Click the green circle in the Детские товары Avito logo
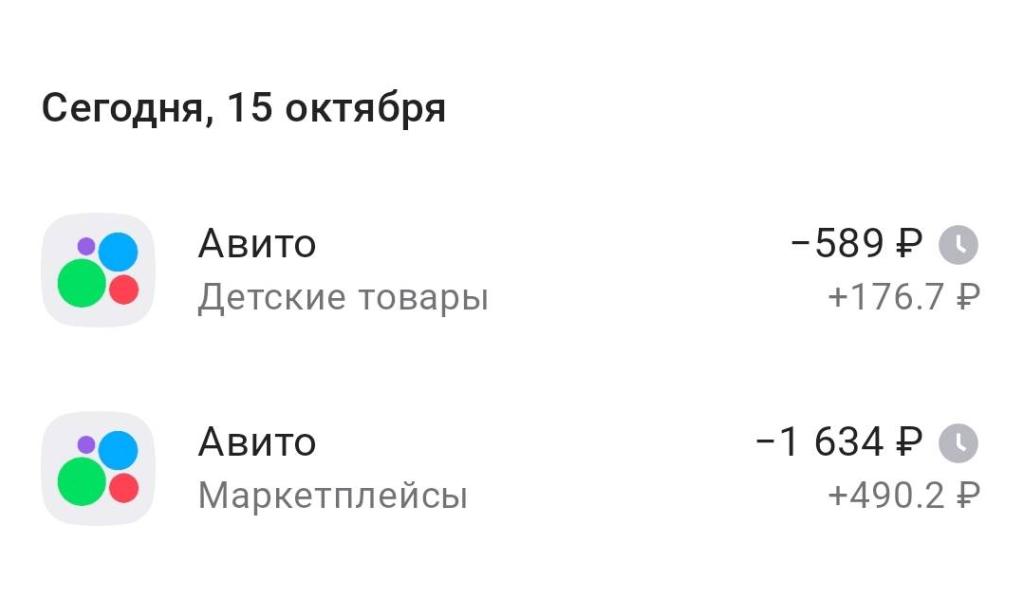Screen dimensions: 1023x600 point(81,282)
